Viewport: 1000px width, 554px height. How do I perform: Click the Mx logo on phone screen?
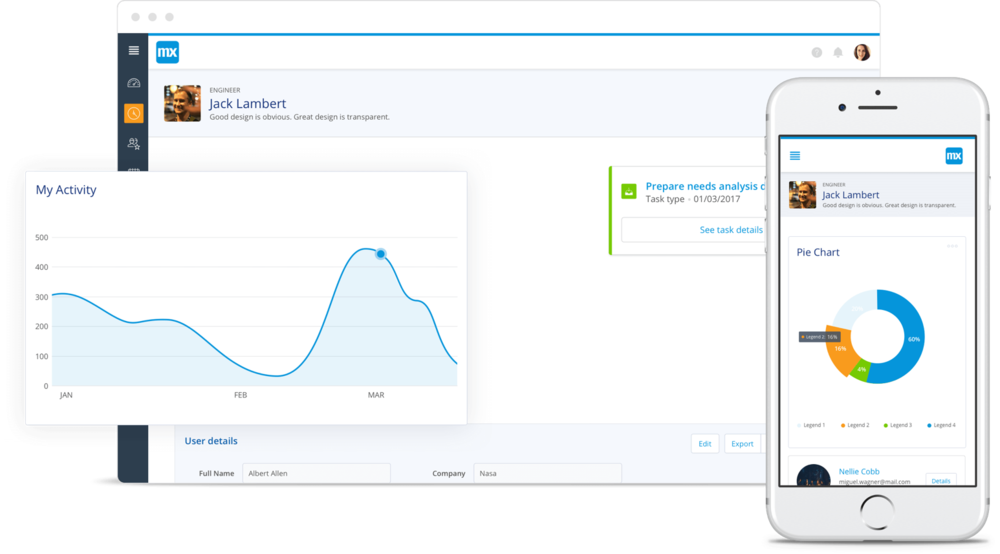954,156
